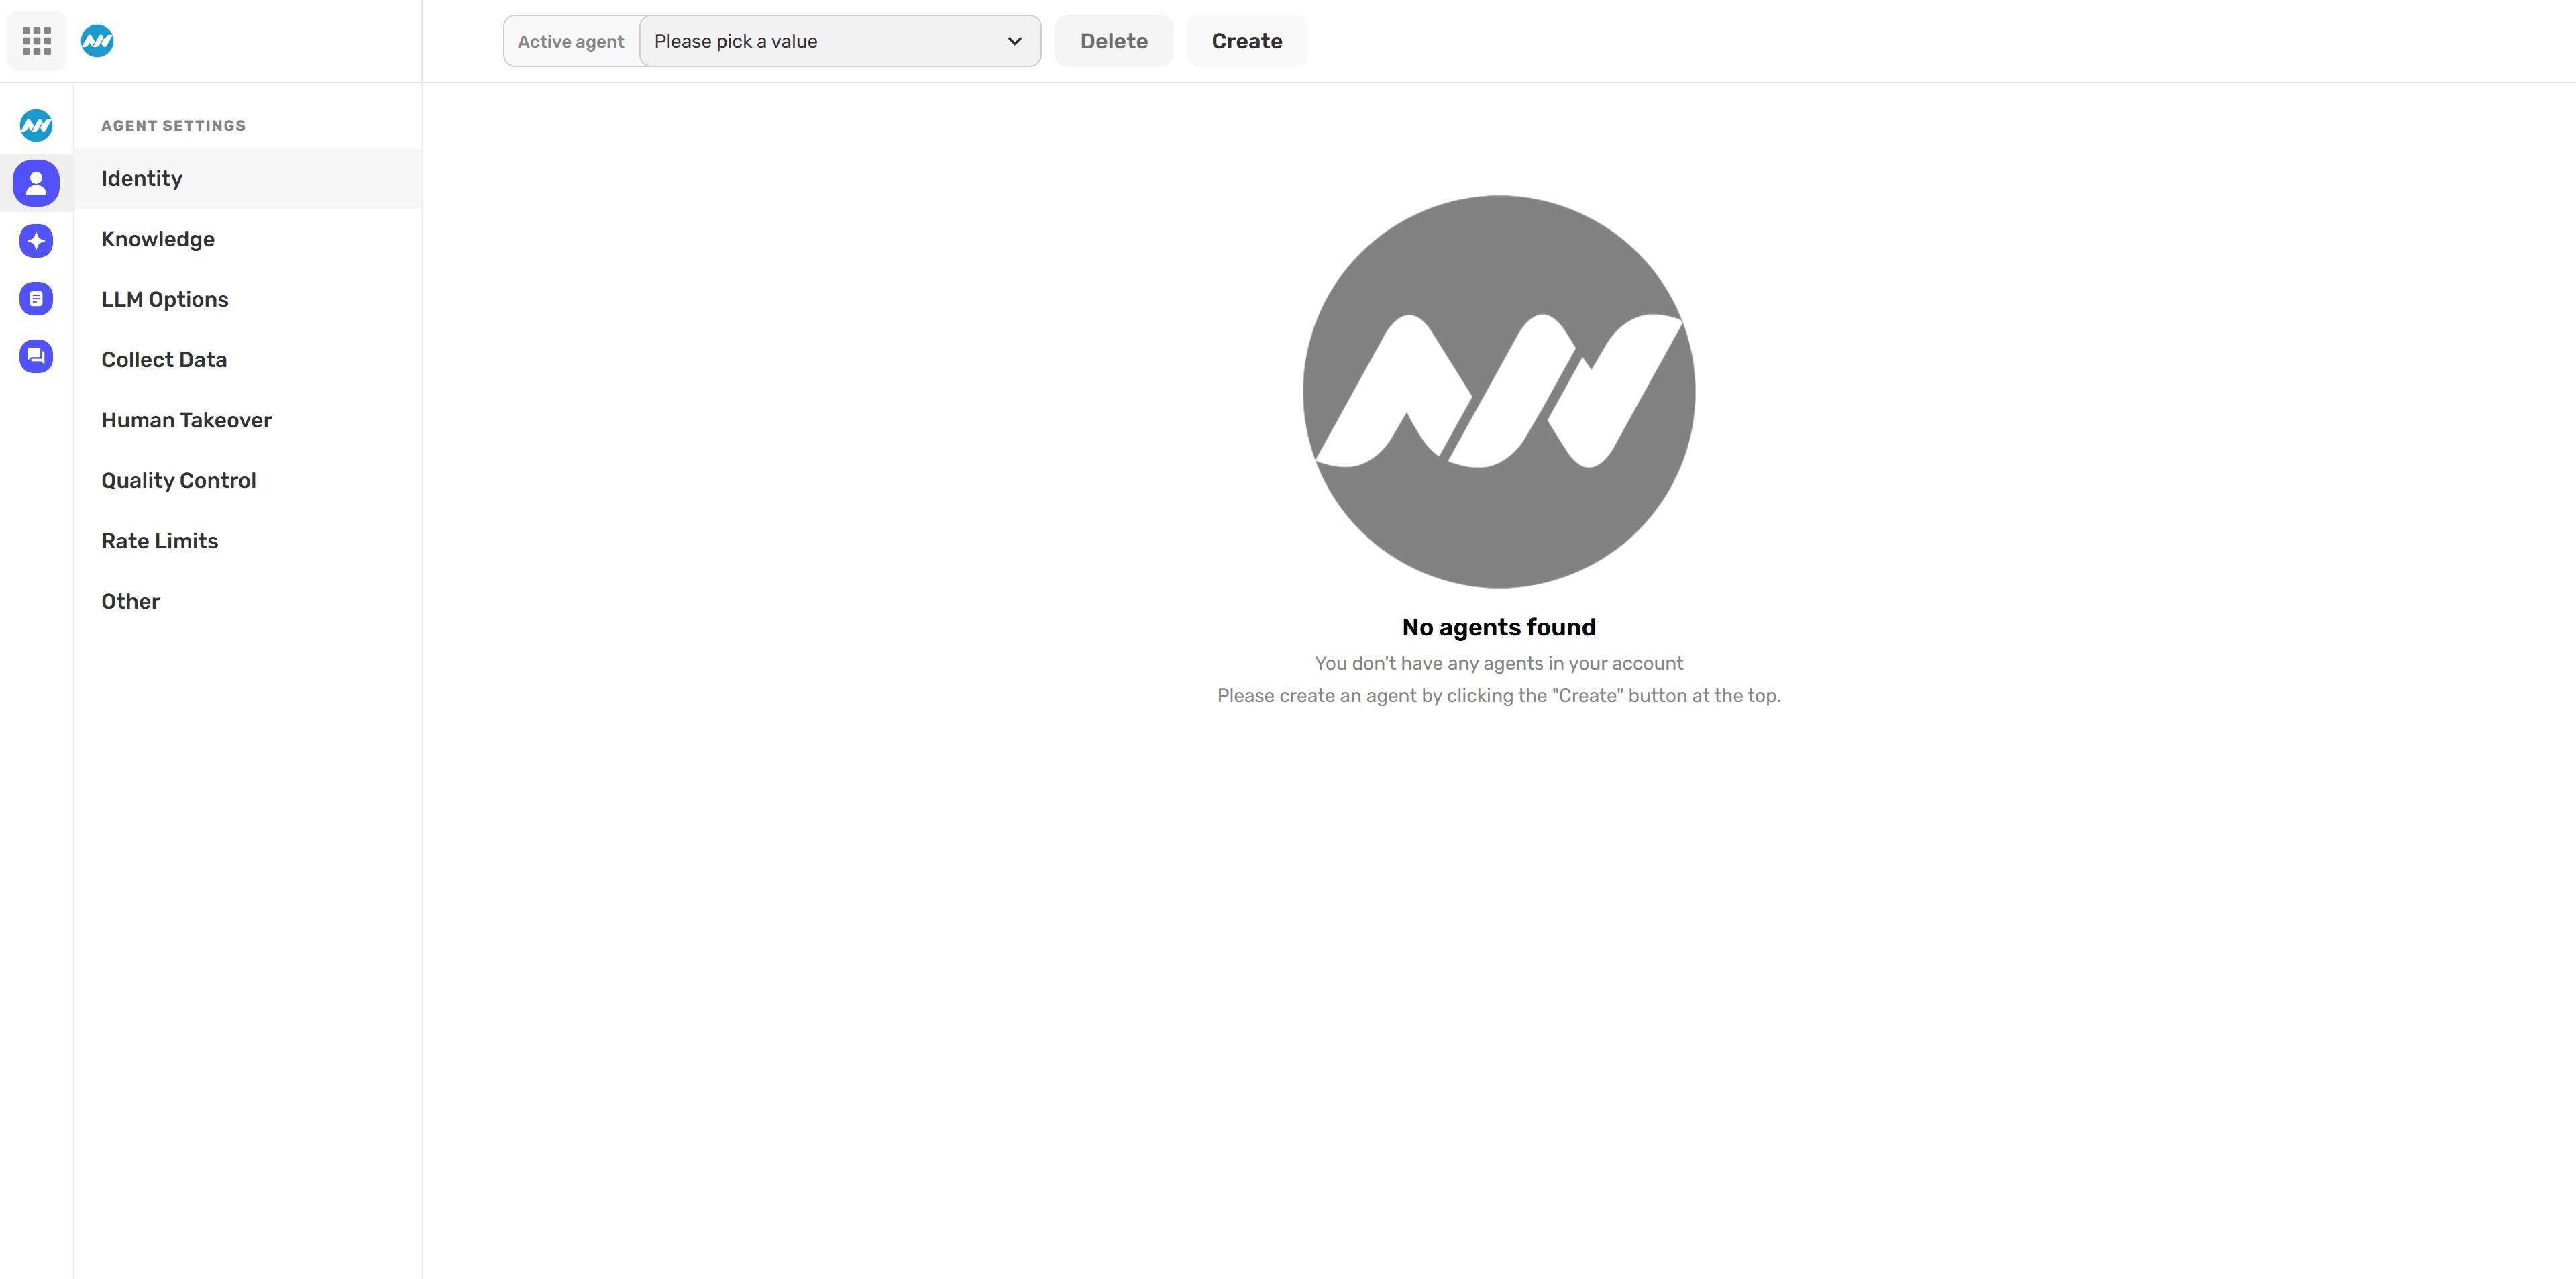Expand the Active agent dropdown
The width and height of the screenshot is (2576, 1279).
pyautogui.click(x=840, y=41)
